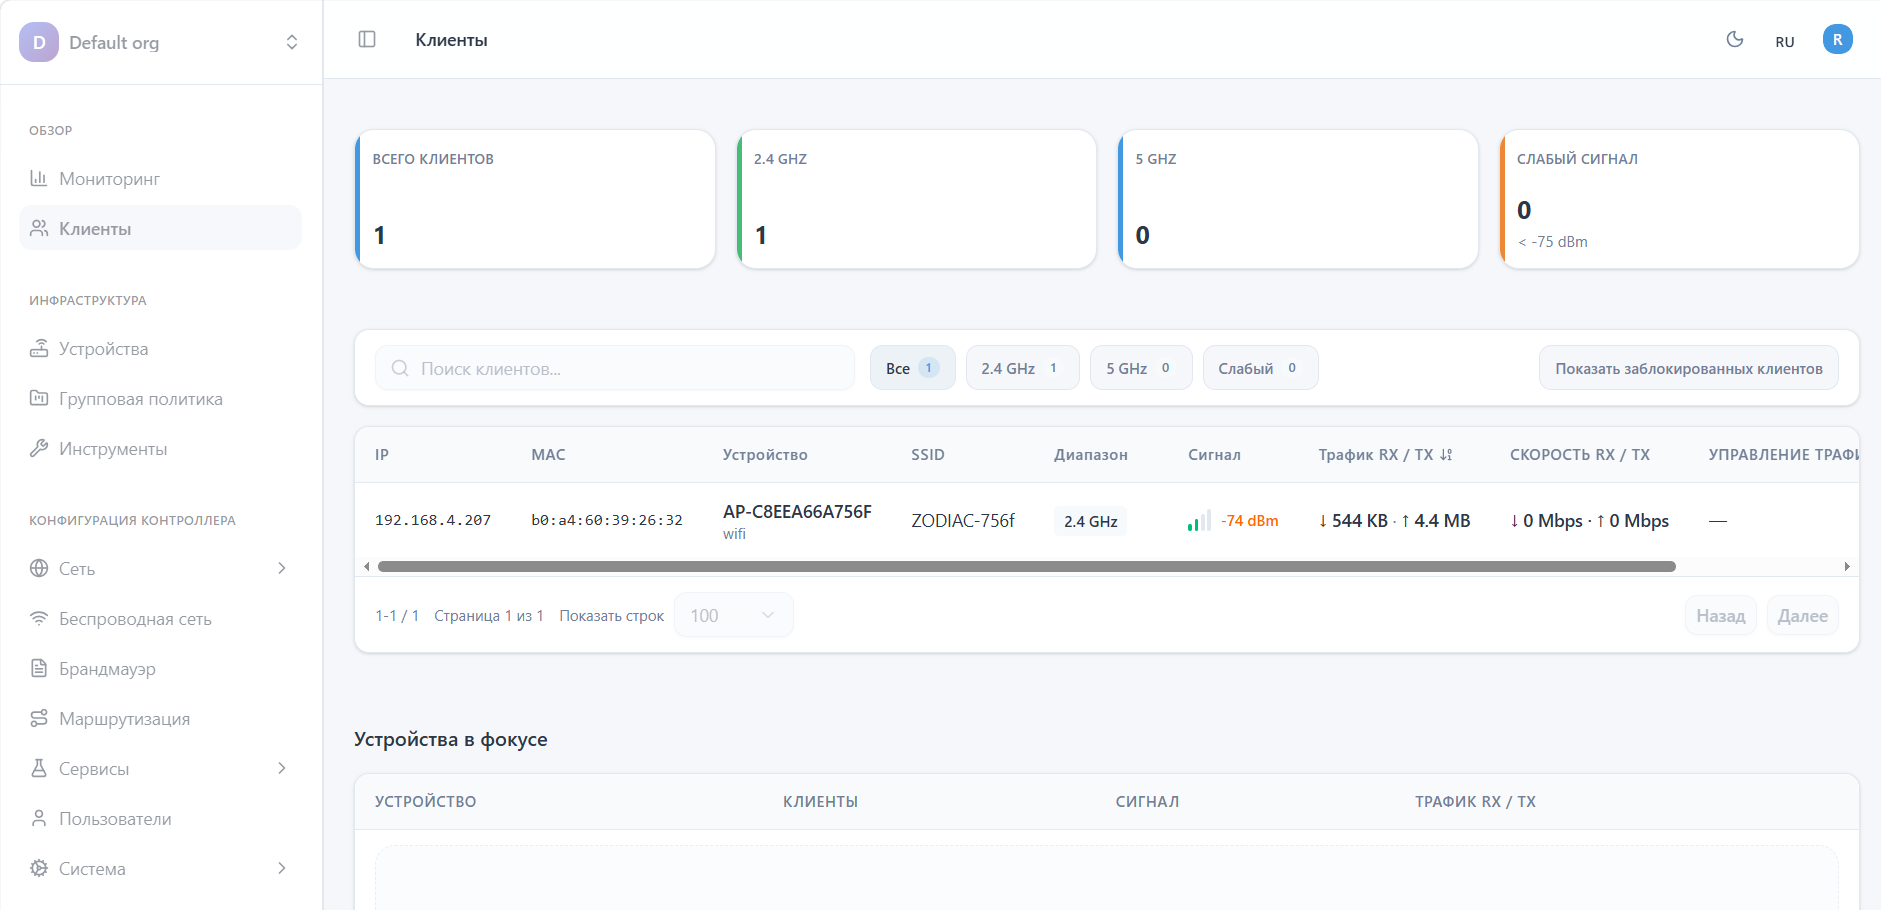This screenshot has width=1881, height=910.
Task: Open Инструменты wrench icon item
Action: pyautogui.click(x=39, y=449)
